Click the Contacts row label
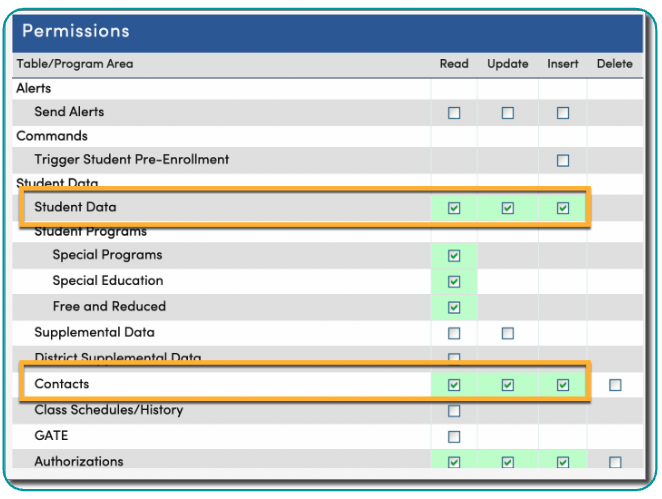This screenshot has width=662, height=499. (x=61, y=384)
